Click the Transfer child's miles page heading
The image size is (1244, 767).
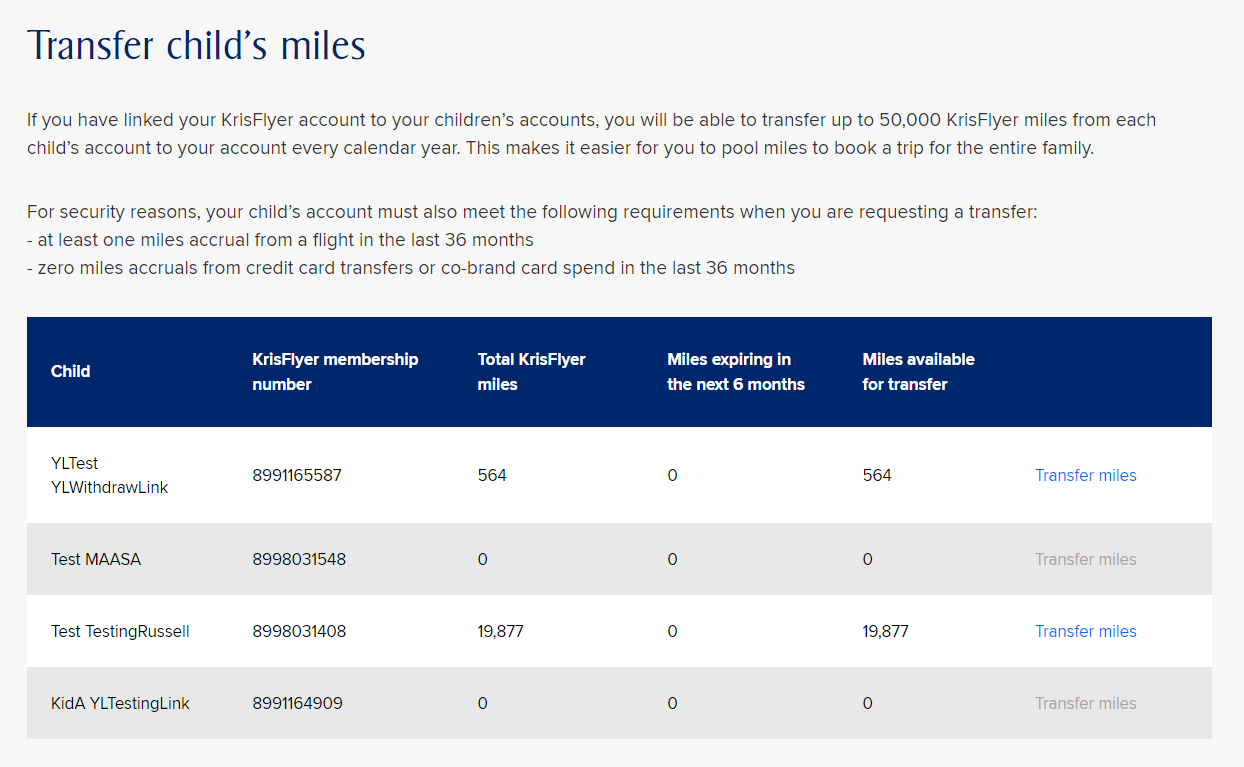pos(196,46)
